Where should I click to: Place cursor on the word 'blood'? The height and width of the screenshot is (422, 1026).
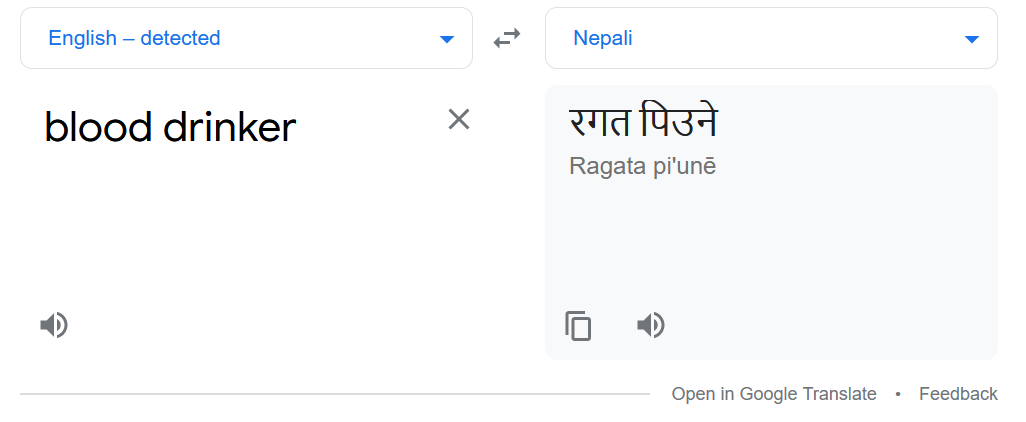[97, 127]
